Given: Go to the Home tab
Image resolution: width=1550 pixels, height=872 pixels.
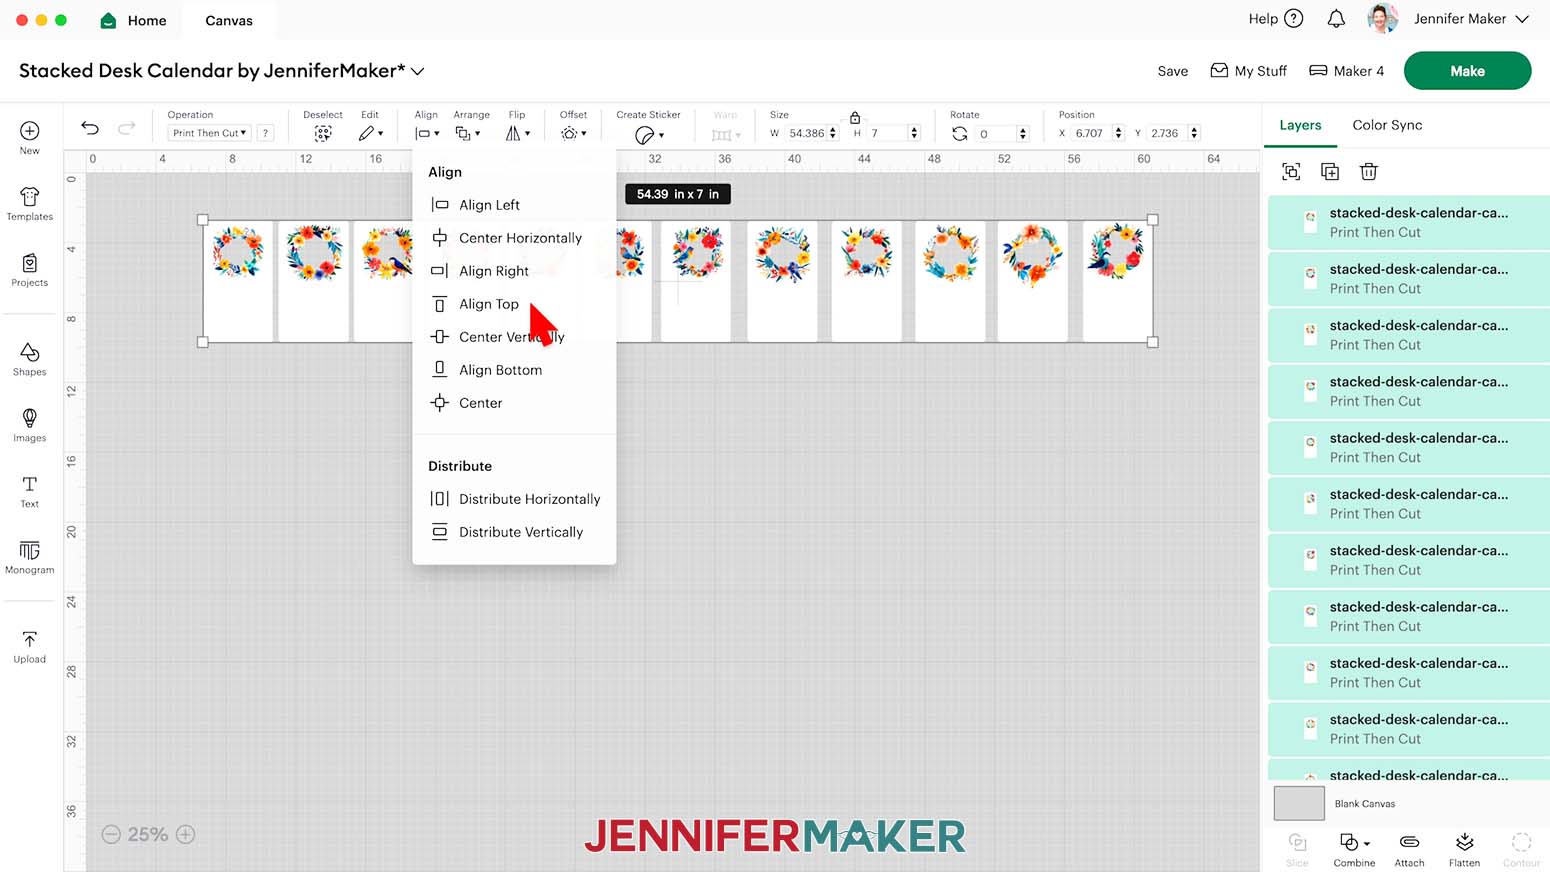Looking at the screenshot, I should pos(134,20).
